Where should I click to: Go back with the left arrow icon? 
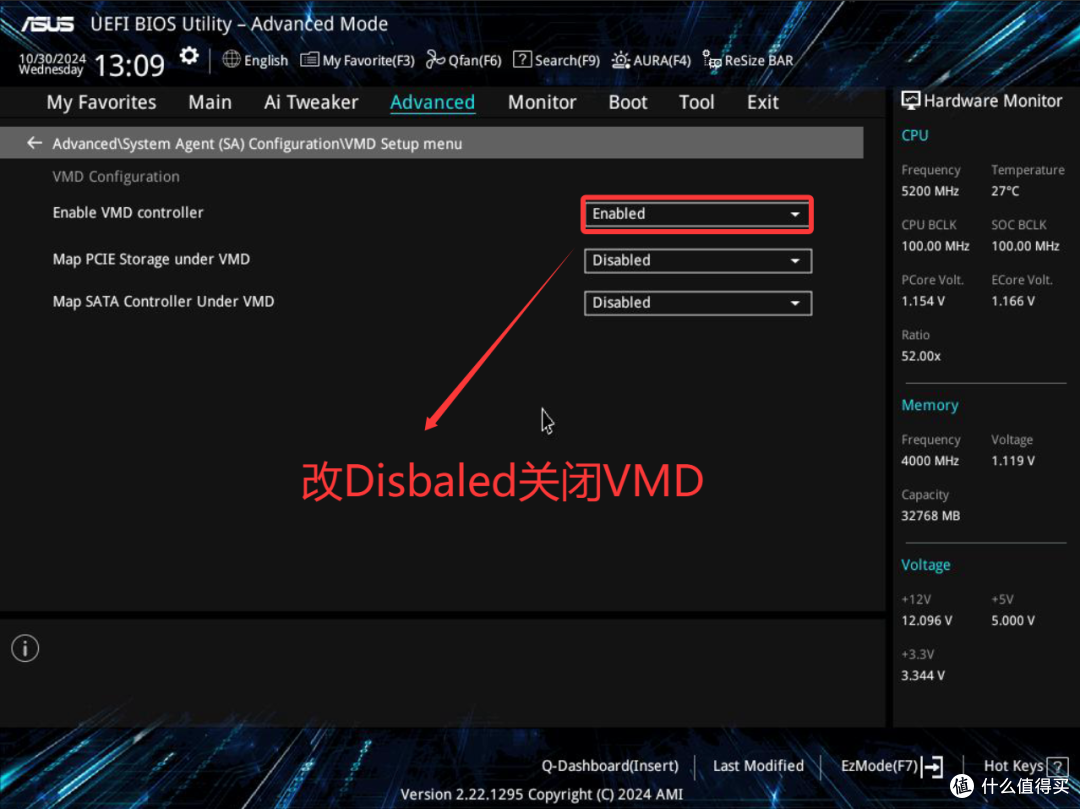[x=34, y=143]
